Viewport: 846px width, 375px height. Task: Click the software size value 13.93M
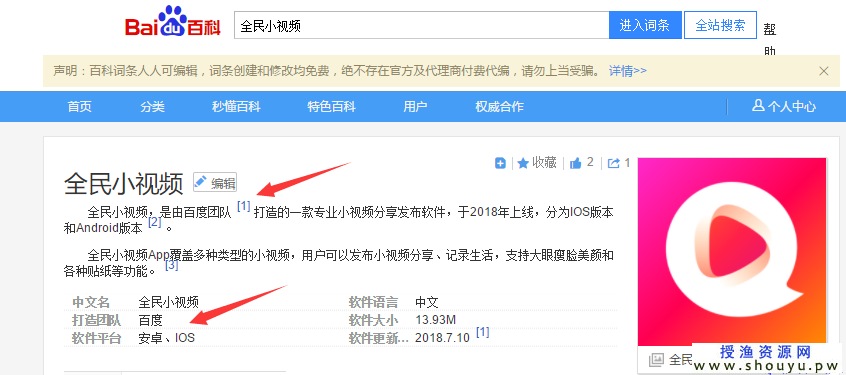tap(435, 320)
